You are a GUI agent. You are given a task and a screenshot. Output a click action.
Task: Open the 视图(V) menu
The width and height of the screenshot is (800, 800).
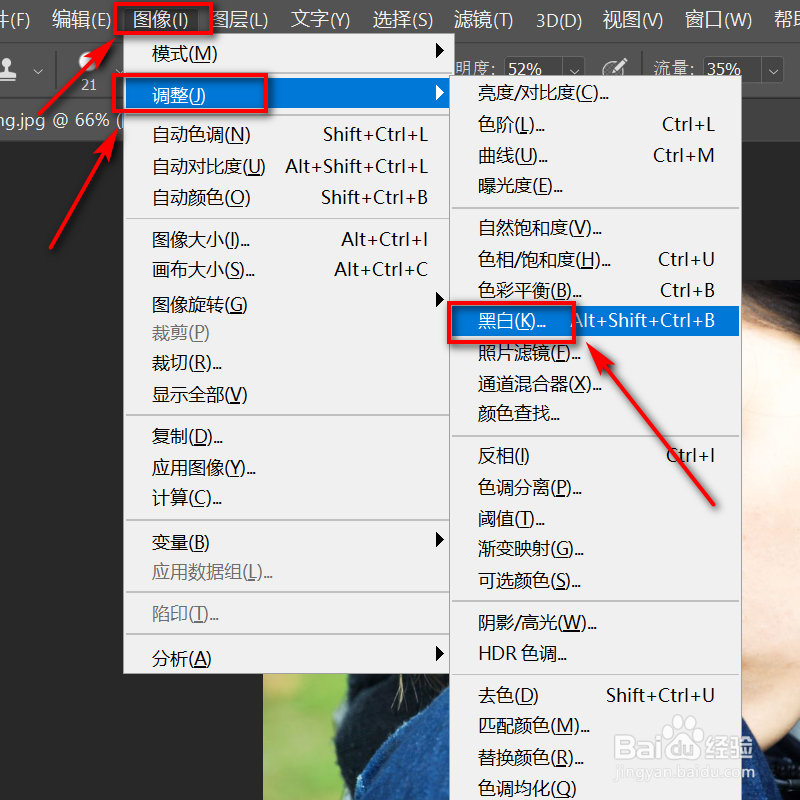pos(633,19)
